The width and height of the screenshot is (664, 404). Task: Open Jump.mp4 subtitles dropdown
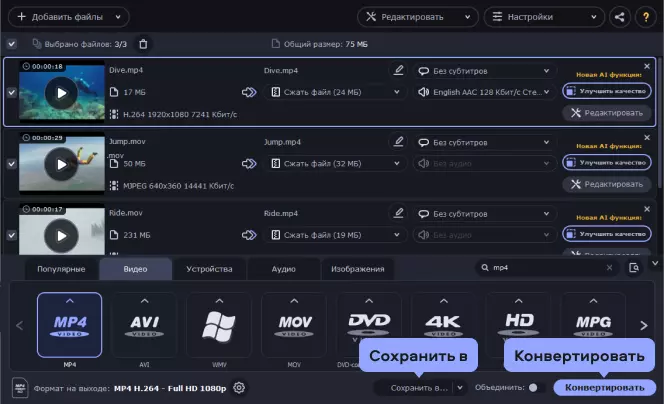coord(484,143)
